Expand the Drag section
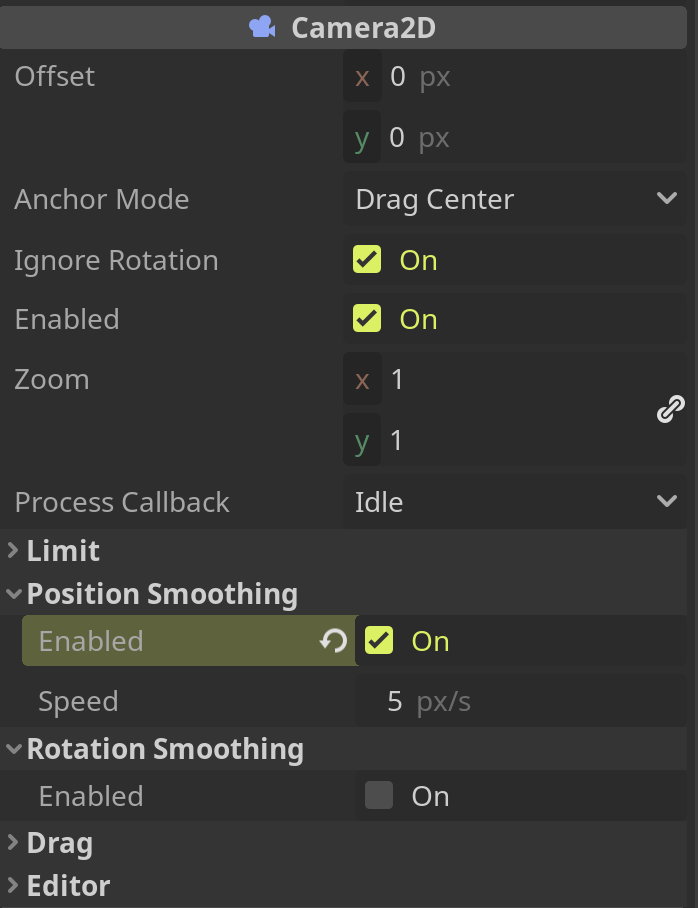698x908 pixels. (x=12, y=843)
